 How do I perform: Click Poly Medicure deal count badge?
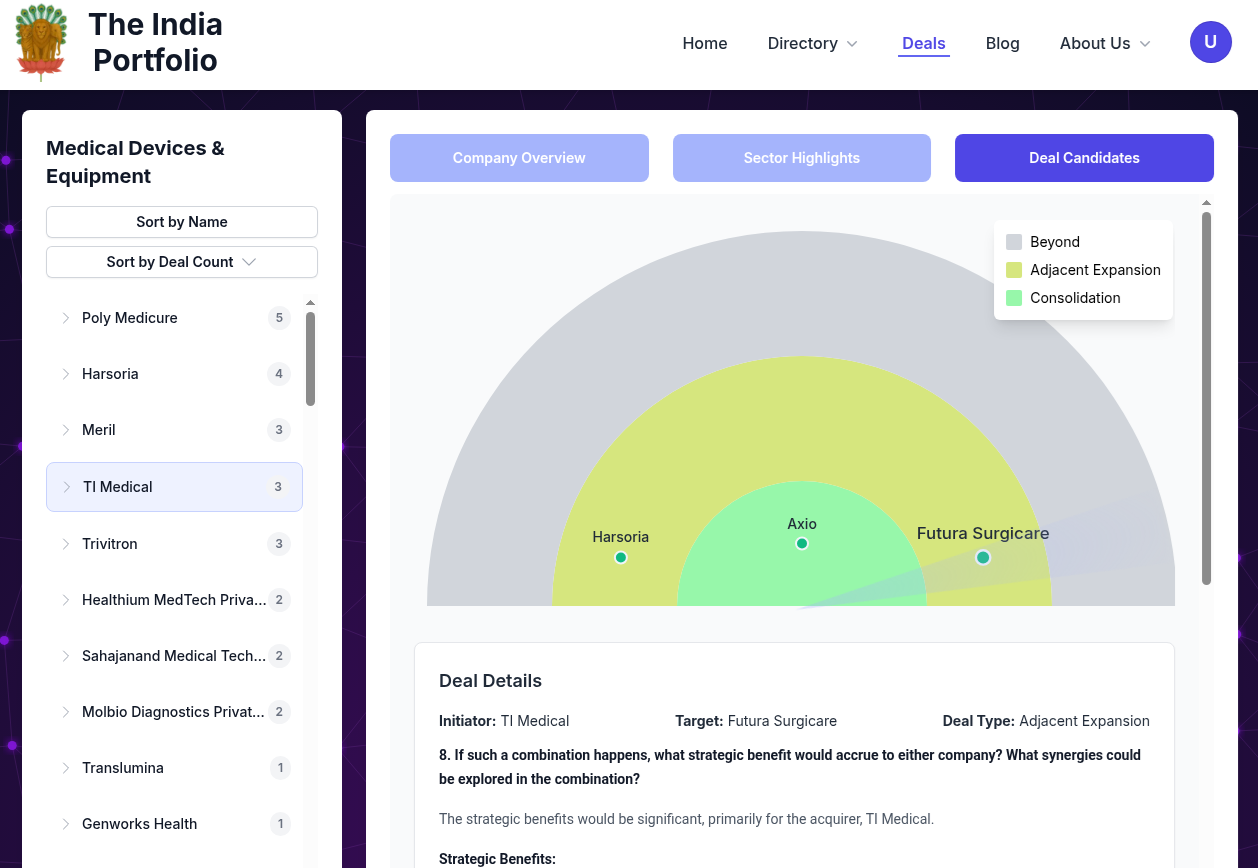tap(279, 318)
